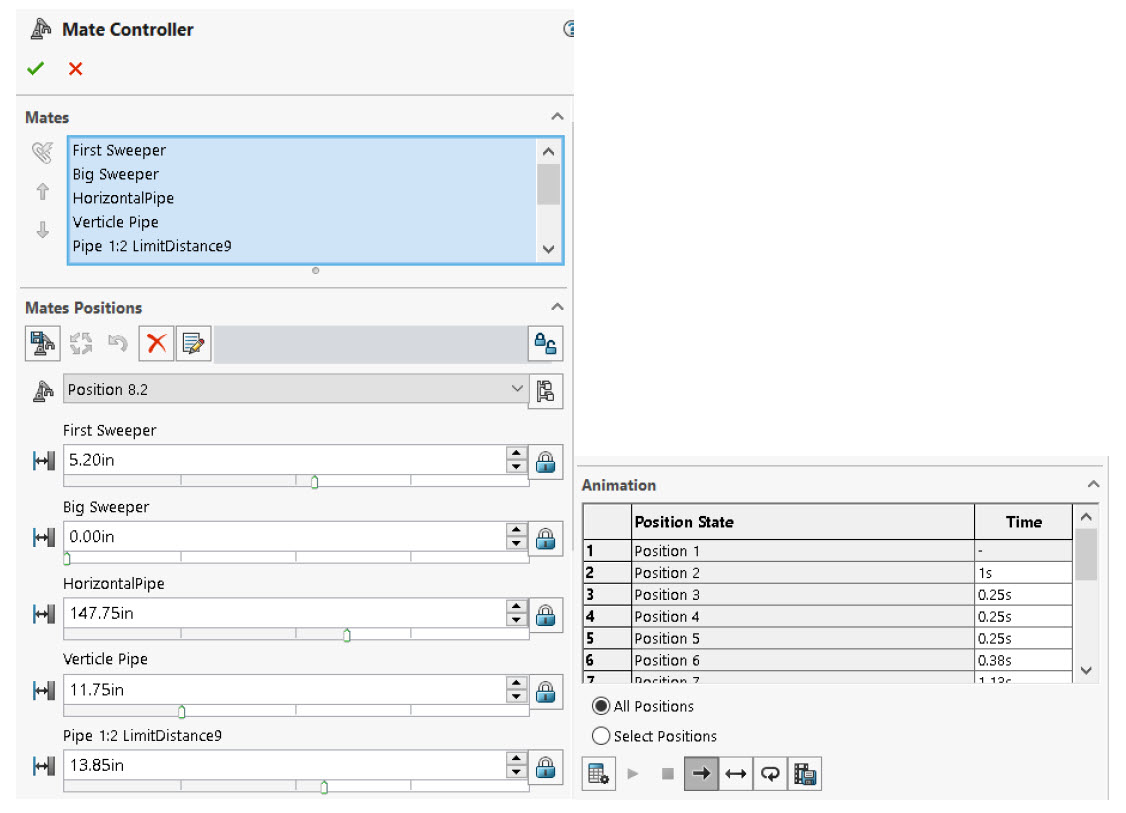1126x813 pixels.
Task: Select Position 4 in the animation table
Action: point(667,616)
